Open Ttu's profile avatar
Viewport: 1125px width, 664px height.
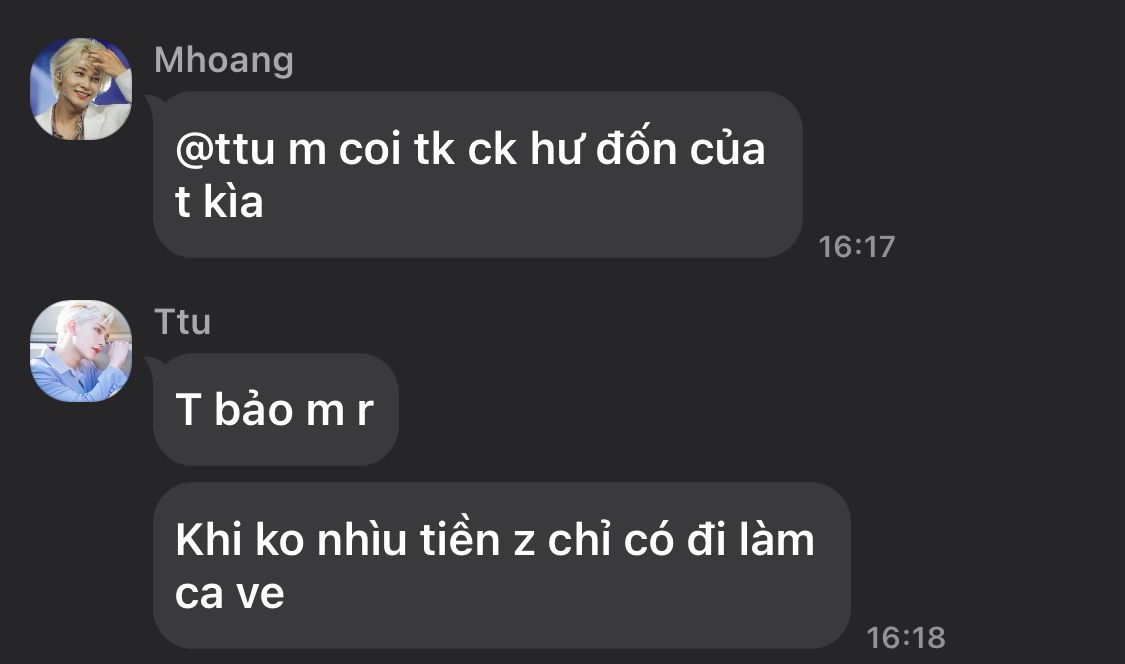(x=81, y=350)
